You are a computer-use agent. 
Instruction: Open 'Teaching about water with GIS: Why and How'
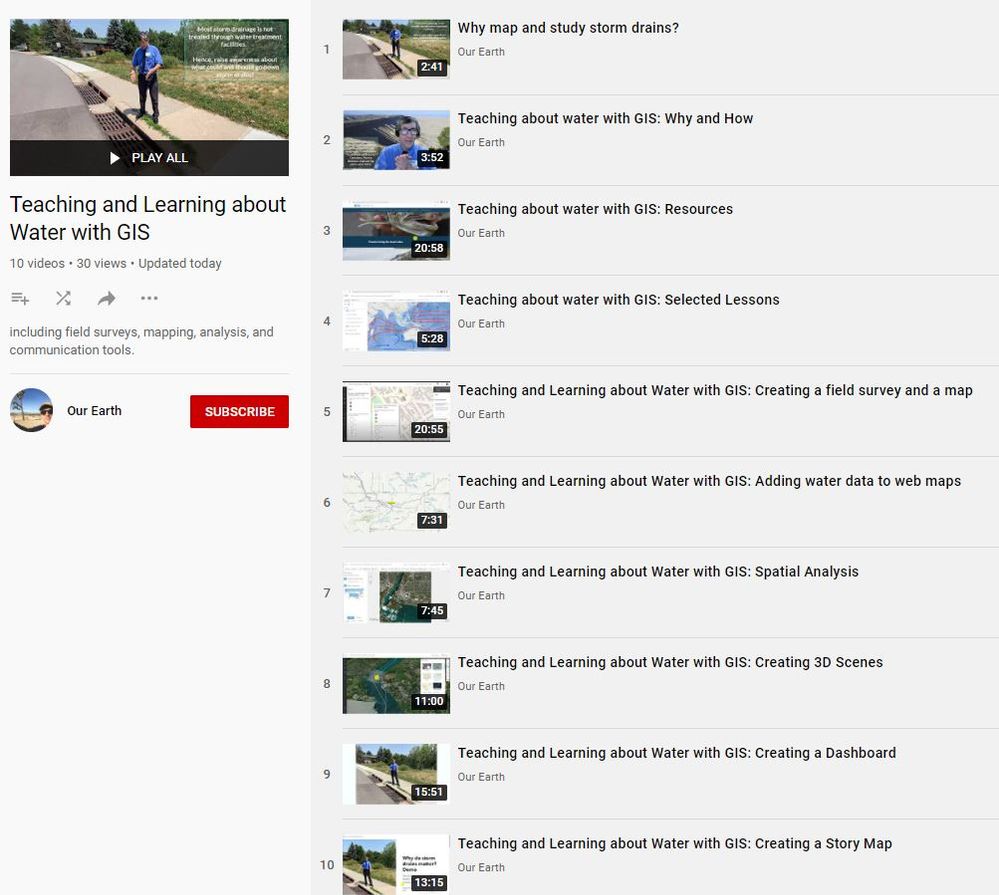pyautogui.click(x=605, y=118)
